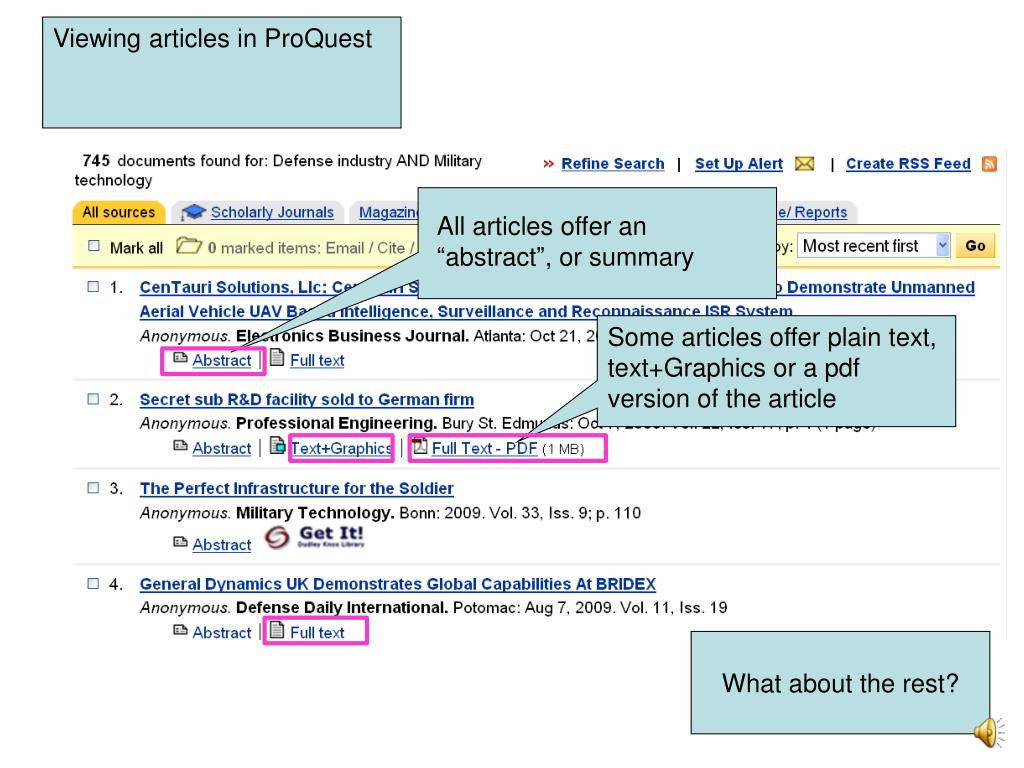The height and width of the screenshot is (768, 1024).
Task: Click Scholarly Journals graduation cap icon
Action: [193, 212]
